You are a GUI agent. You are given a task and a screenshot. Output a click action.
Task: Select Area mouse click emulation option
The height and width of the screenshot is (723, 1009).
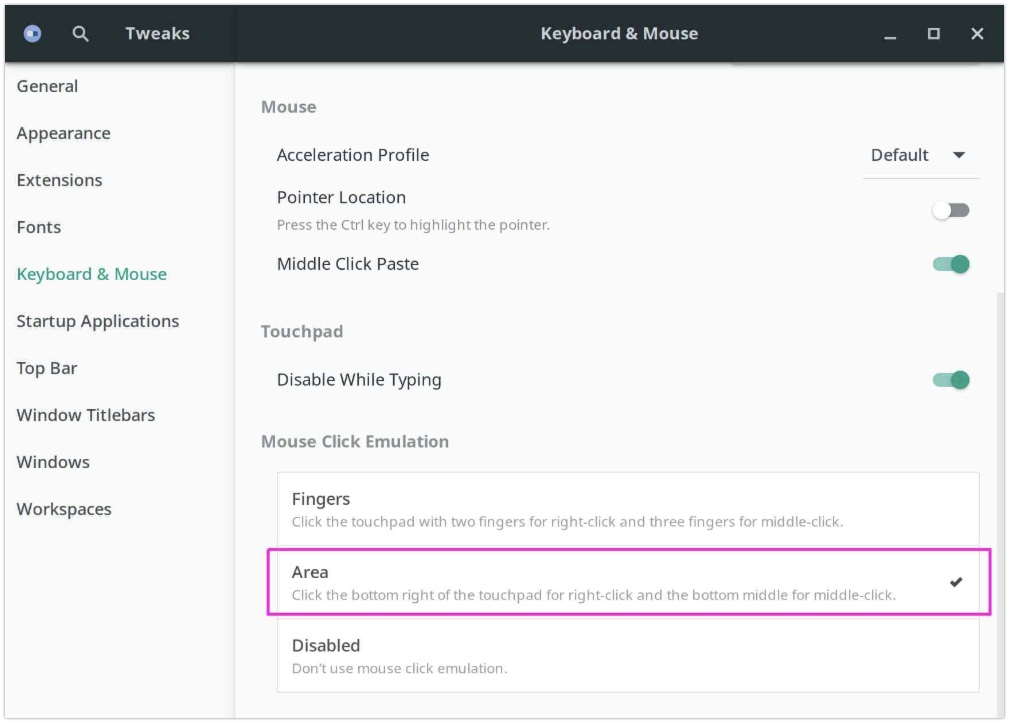[627, 582]
